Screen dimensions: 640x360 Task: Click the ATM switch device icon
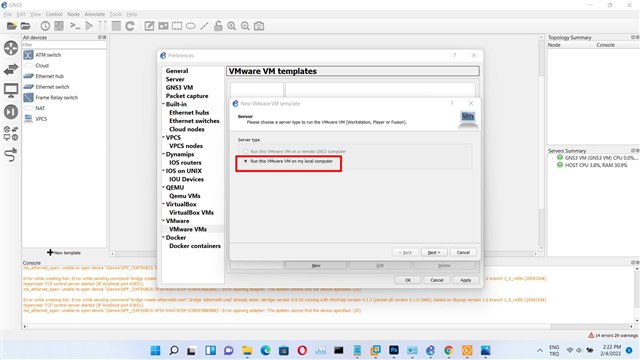point(28,55)
